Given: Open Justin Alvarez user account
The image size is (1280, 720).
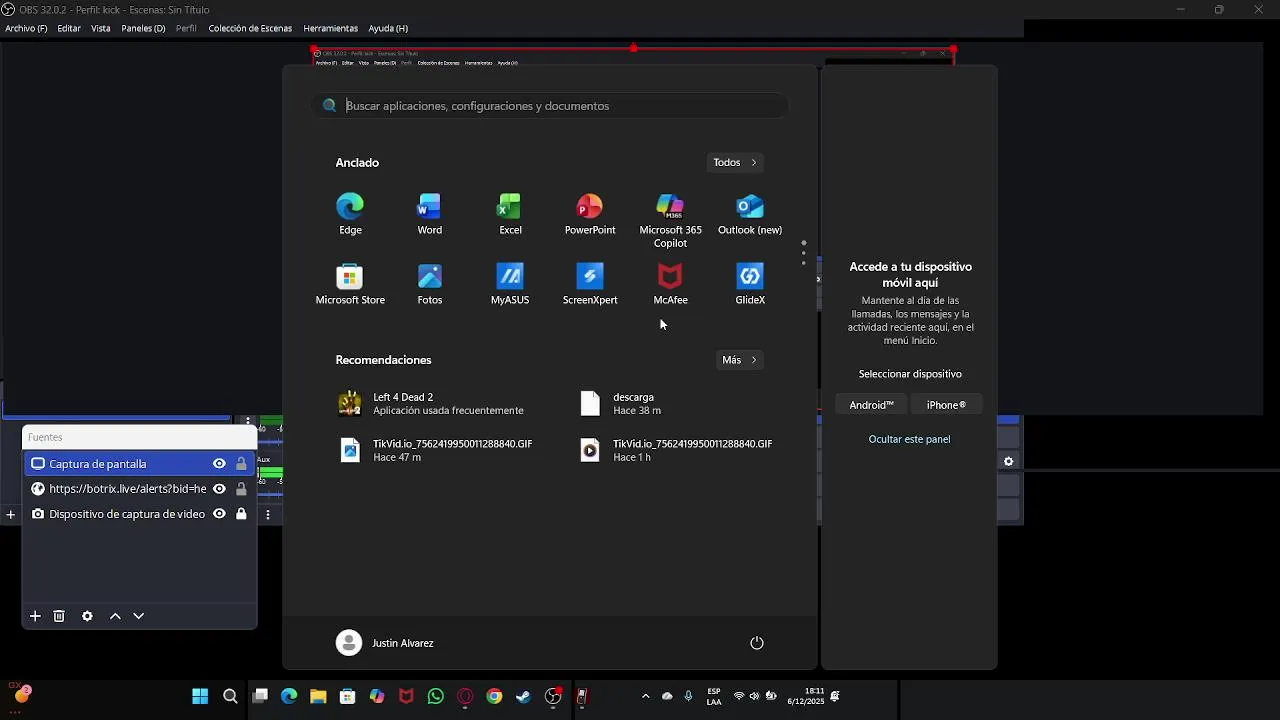Looking at the screenshot, I should pyautogui.click(x=385, y=643).
